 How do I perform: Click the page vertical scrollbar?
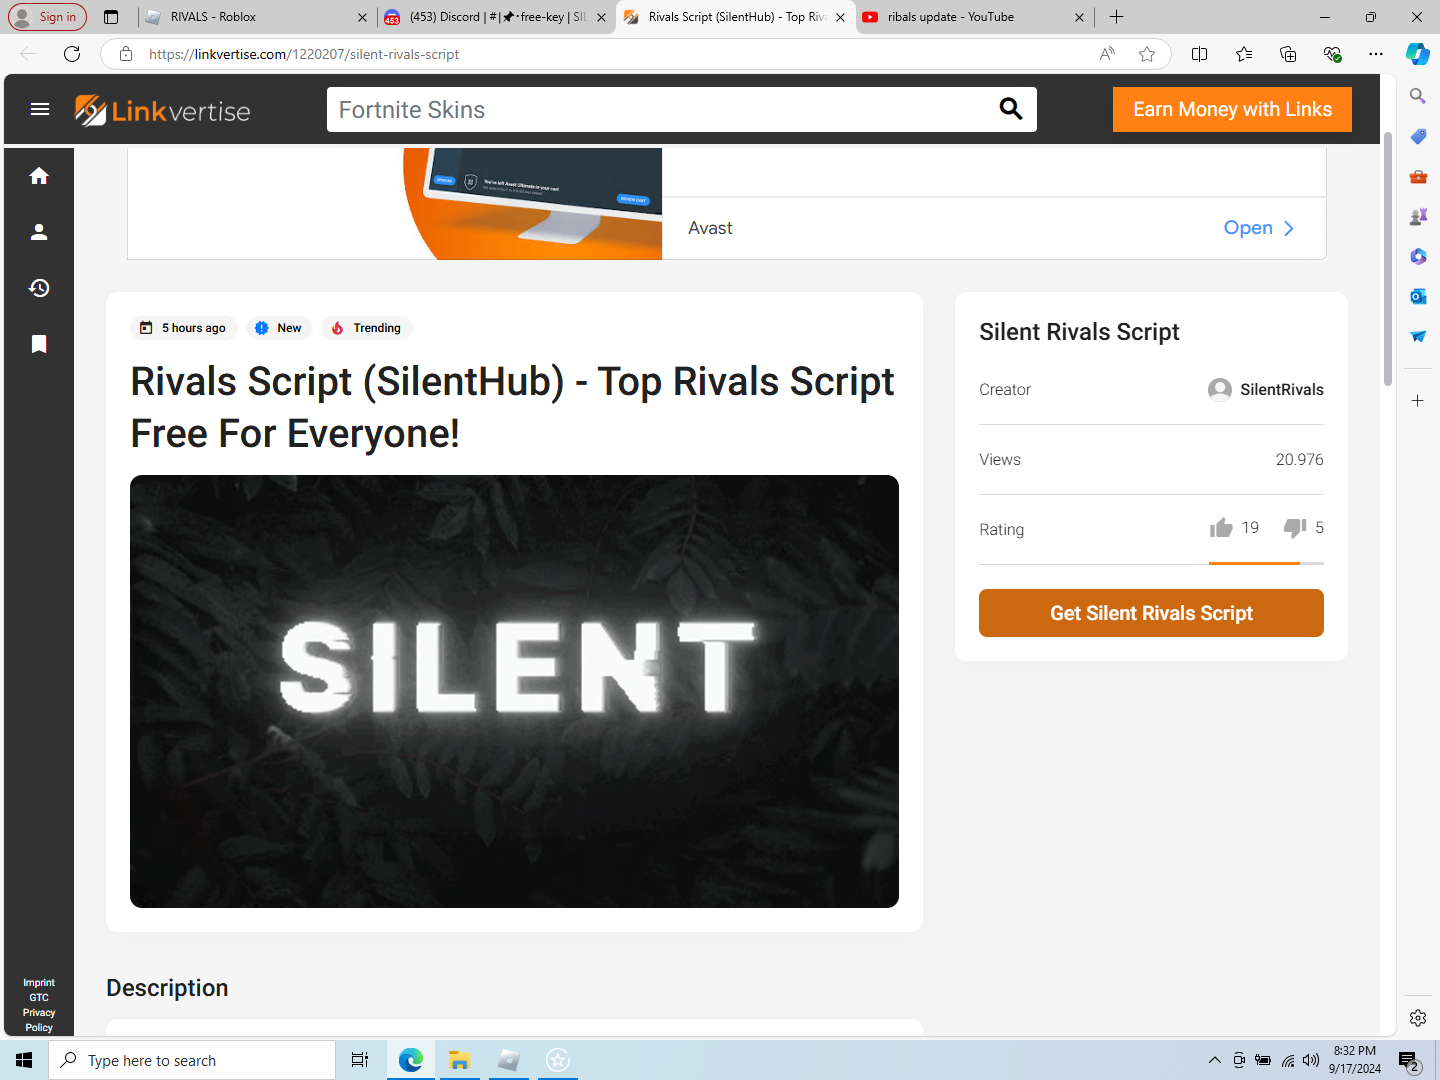tap(1388, 258)
